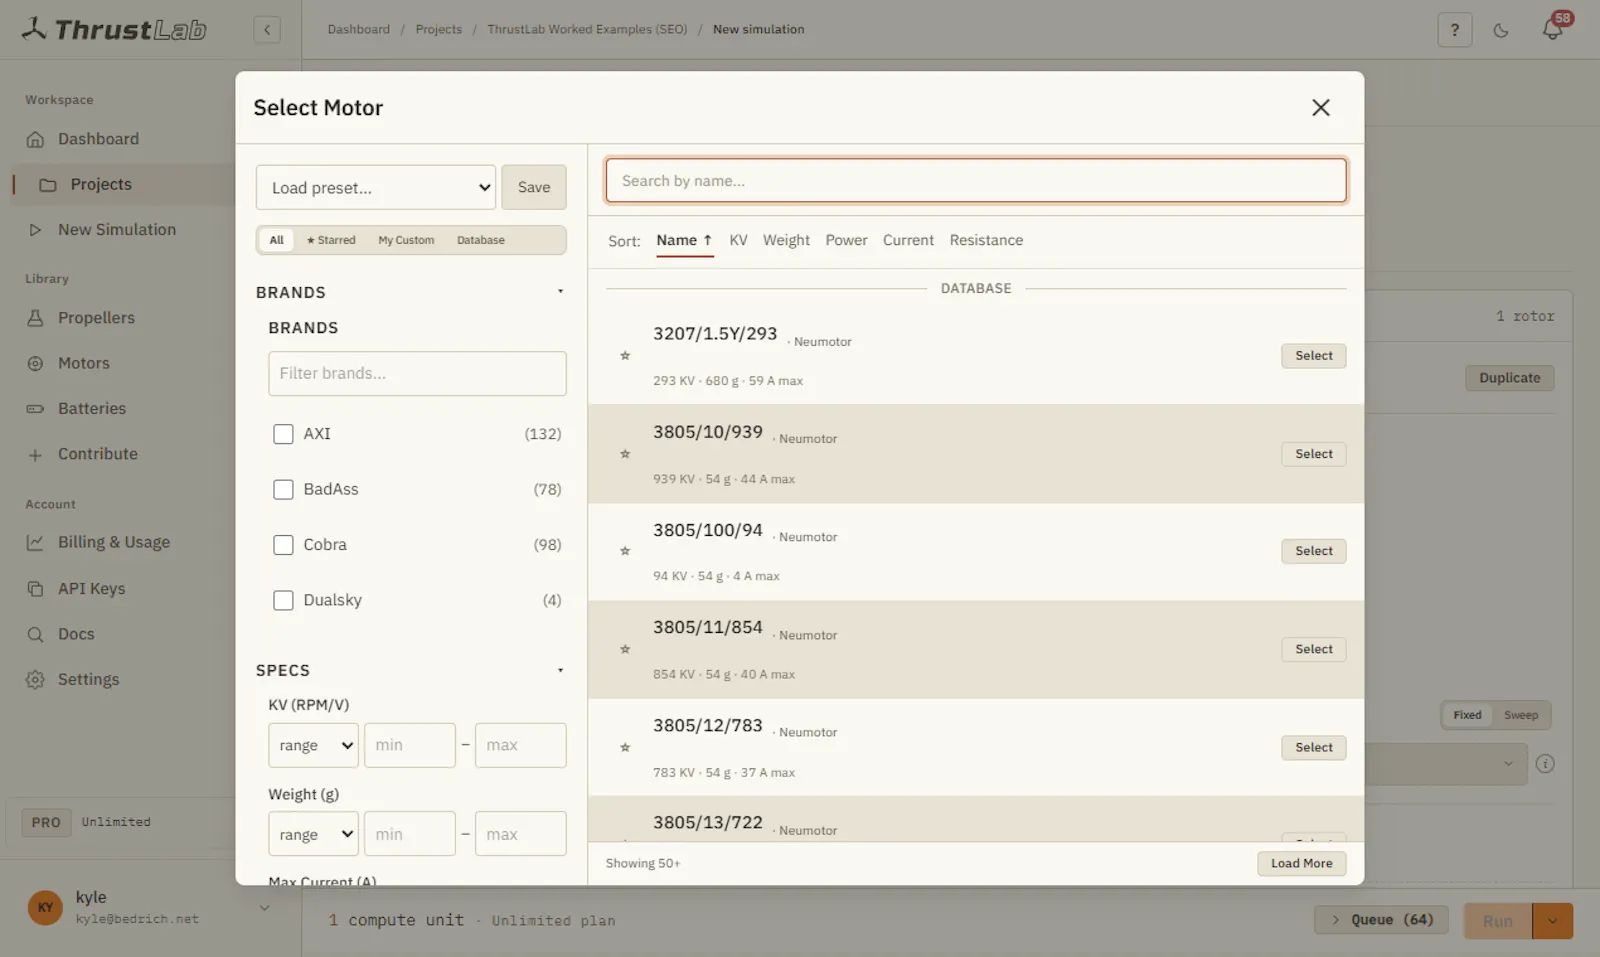Open the dropdown behind the dialog

click(x=1445, y=764)
